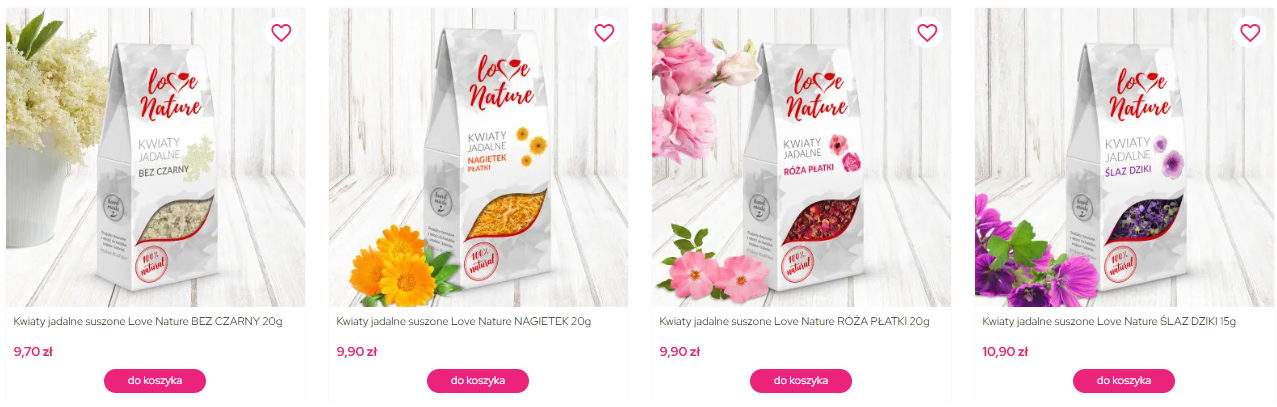Viewport: 1277px width, 407px height.
Task: Put RÓŻA PŁATKI 20g in basket
Action: click(x=801, y=381)
